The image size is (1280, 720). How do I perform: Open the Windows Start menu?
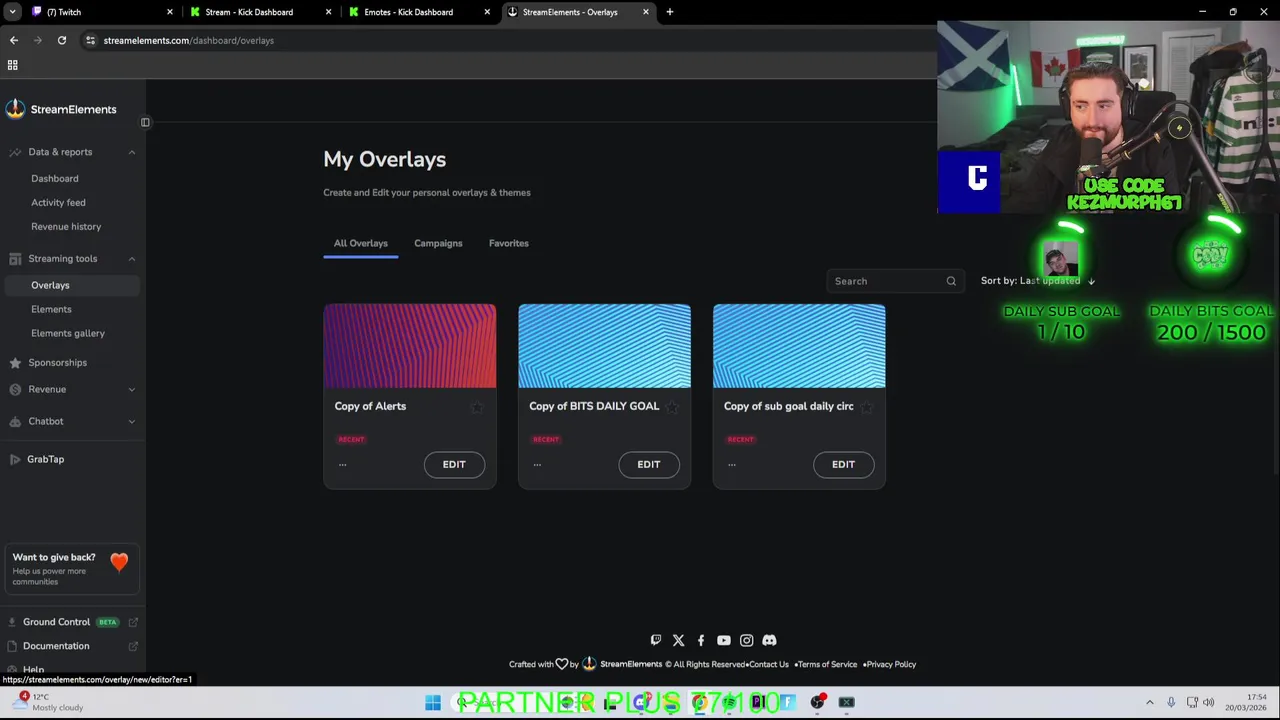pyautogui.click(x=433, y=703)
